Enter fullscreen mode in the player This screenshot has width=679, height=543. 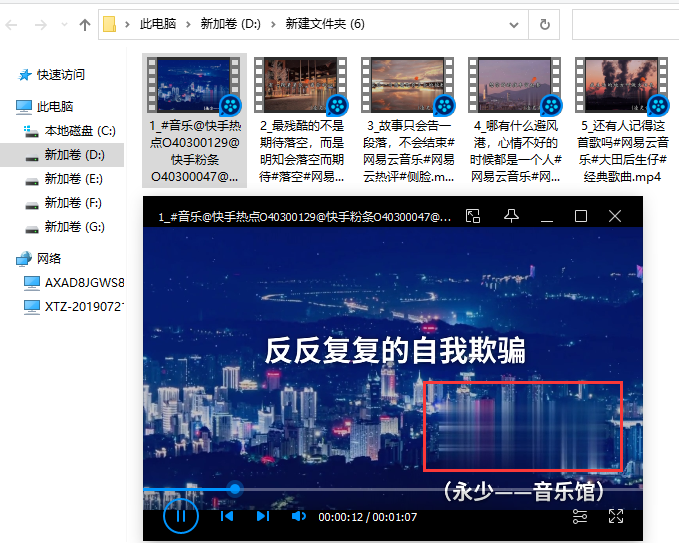click(x=616, y=516)
